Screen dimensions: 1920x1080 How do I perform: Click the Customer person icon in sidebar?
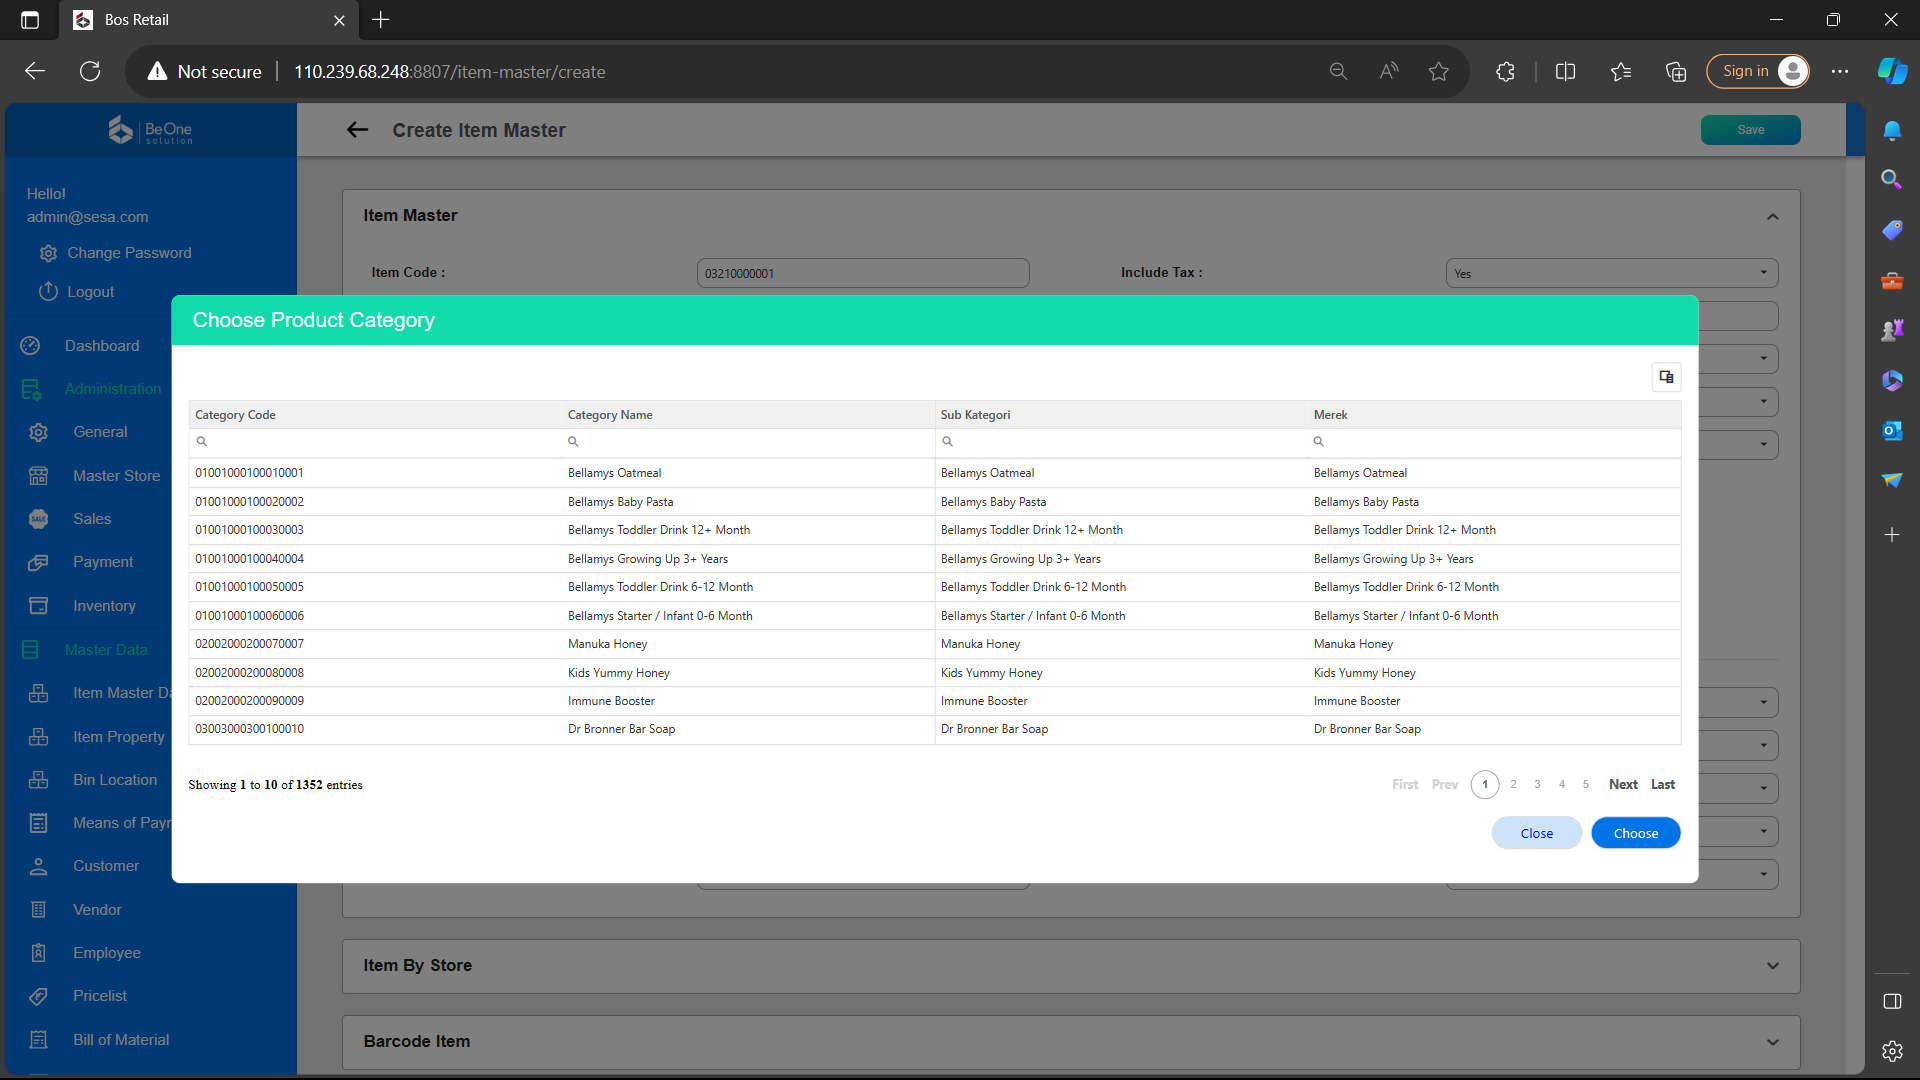point(38,866)
